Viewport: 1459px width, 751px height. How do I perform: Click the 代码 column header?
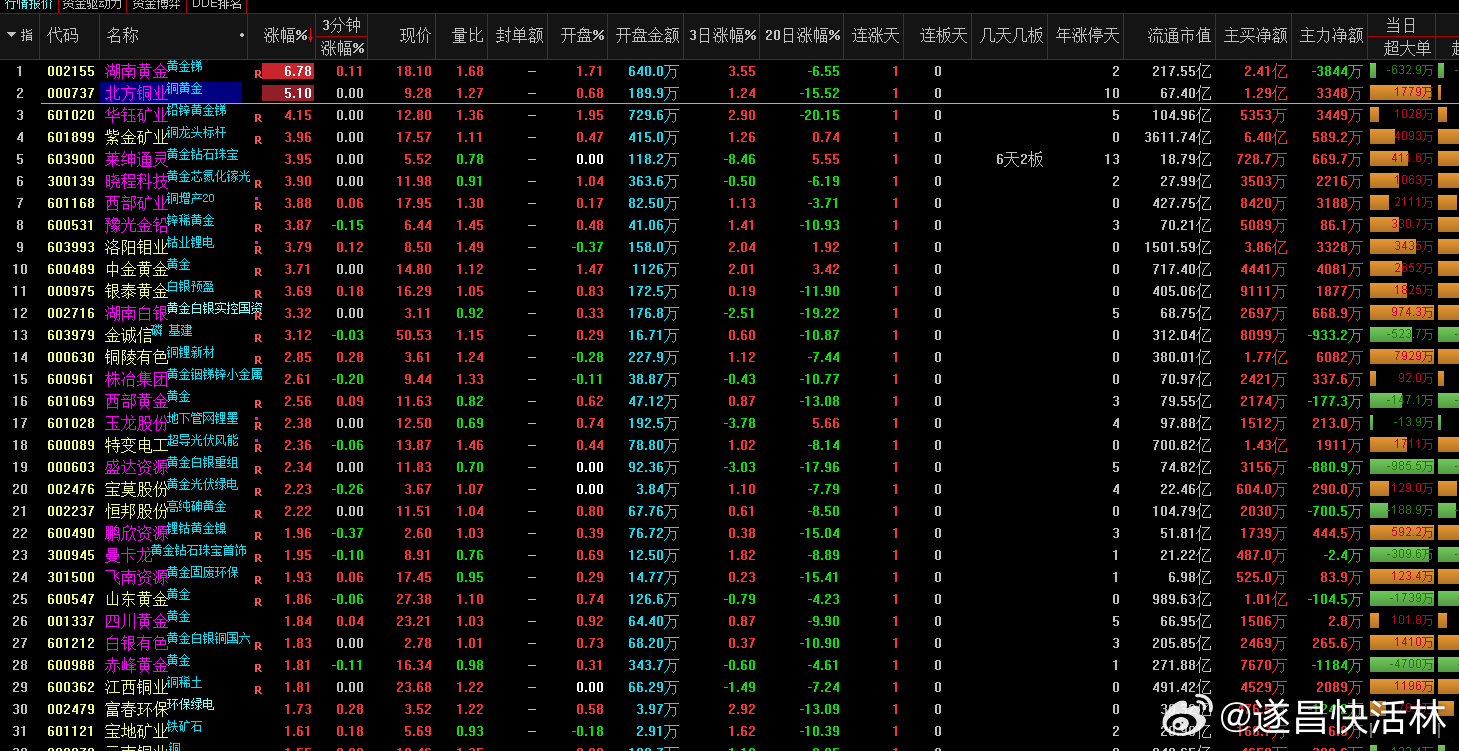[62, 36]
